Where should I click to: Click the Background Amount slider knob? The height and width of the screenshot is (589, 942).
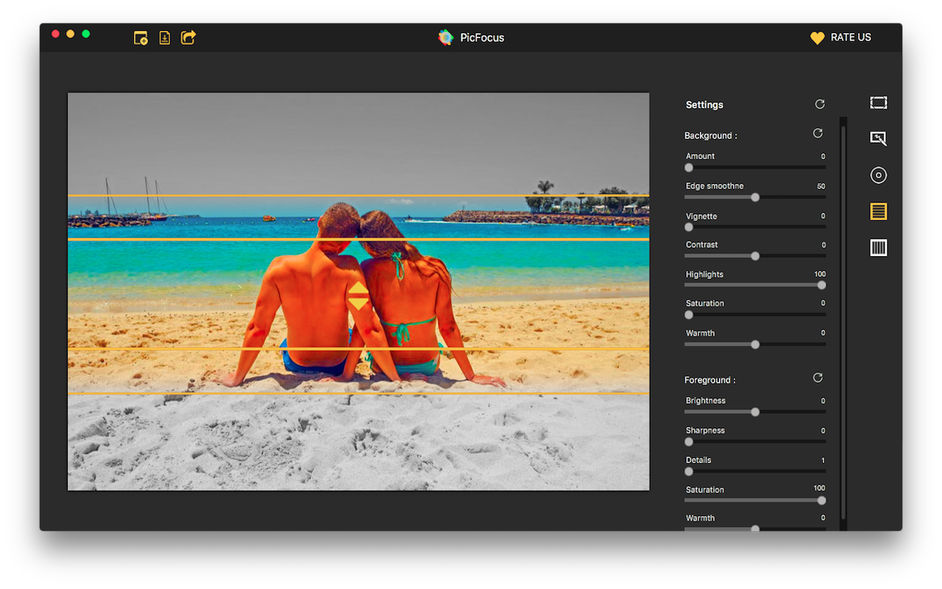click(x=689, y=168)
